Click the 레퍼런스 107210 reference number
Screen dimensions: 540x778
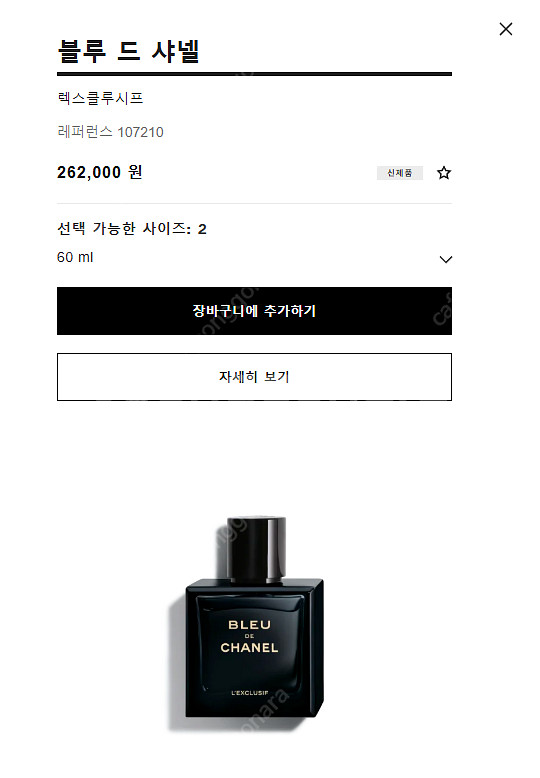pyautogui.click(x=110, y=132)
